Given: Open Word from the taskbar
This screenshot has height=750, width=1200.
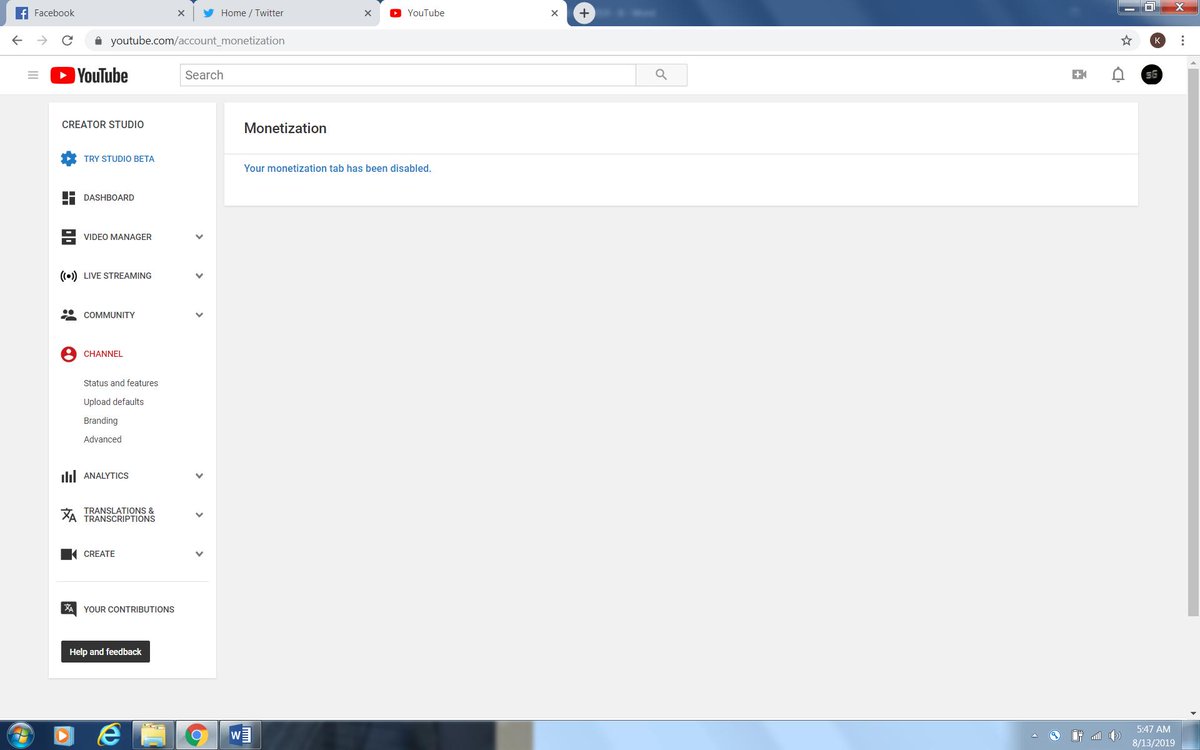Looking at the screenshot, I should (x=240, y=735).
